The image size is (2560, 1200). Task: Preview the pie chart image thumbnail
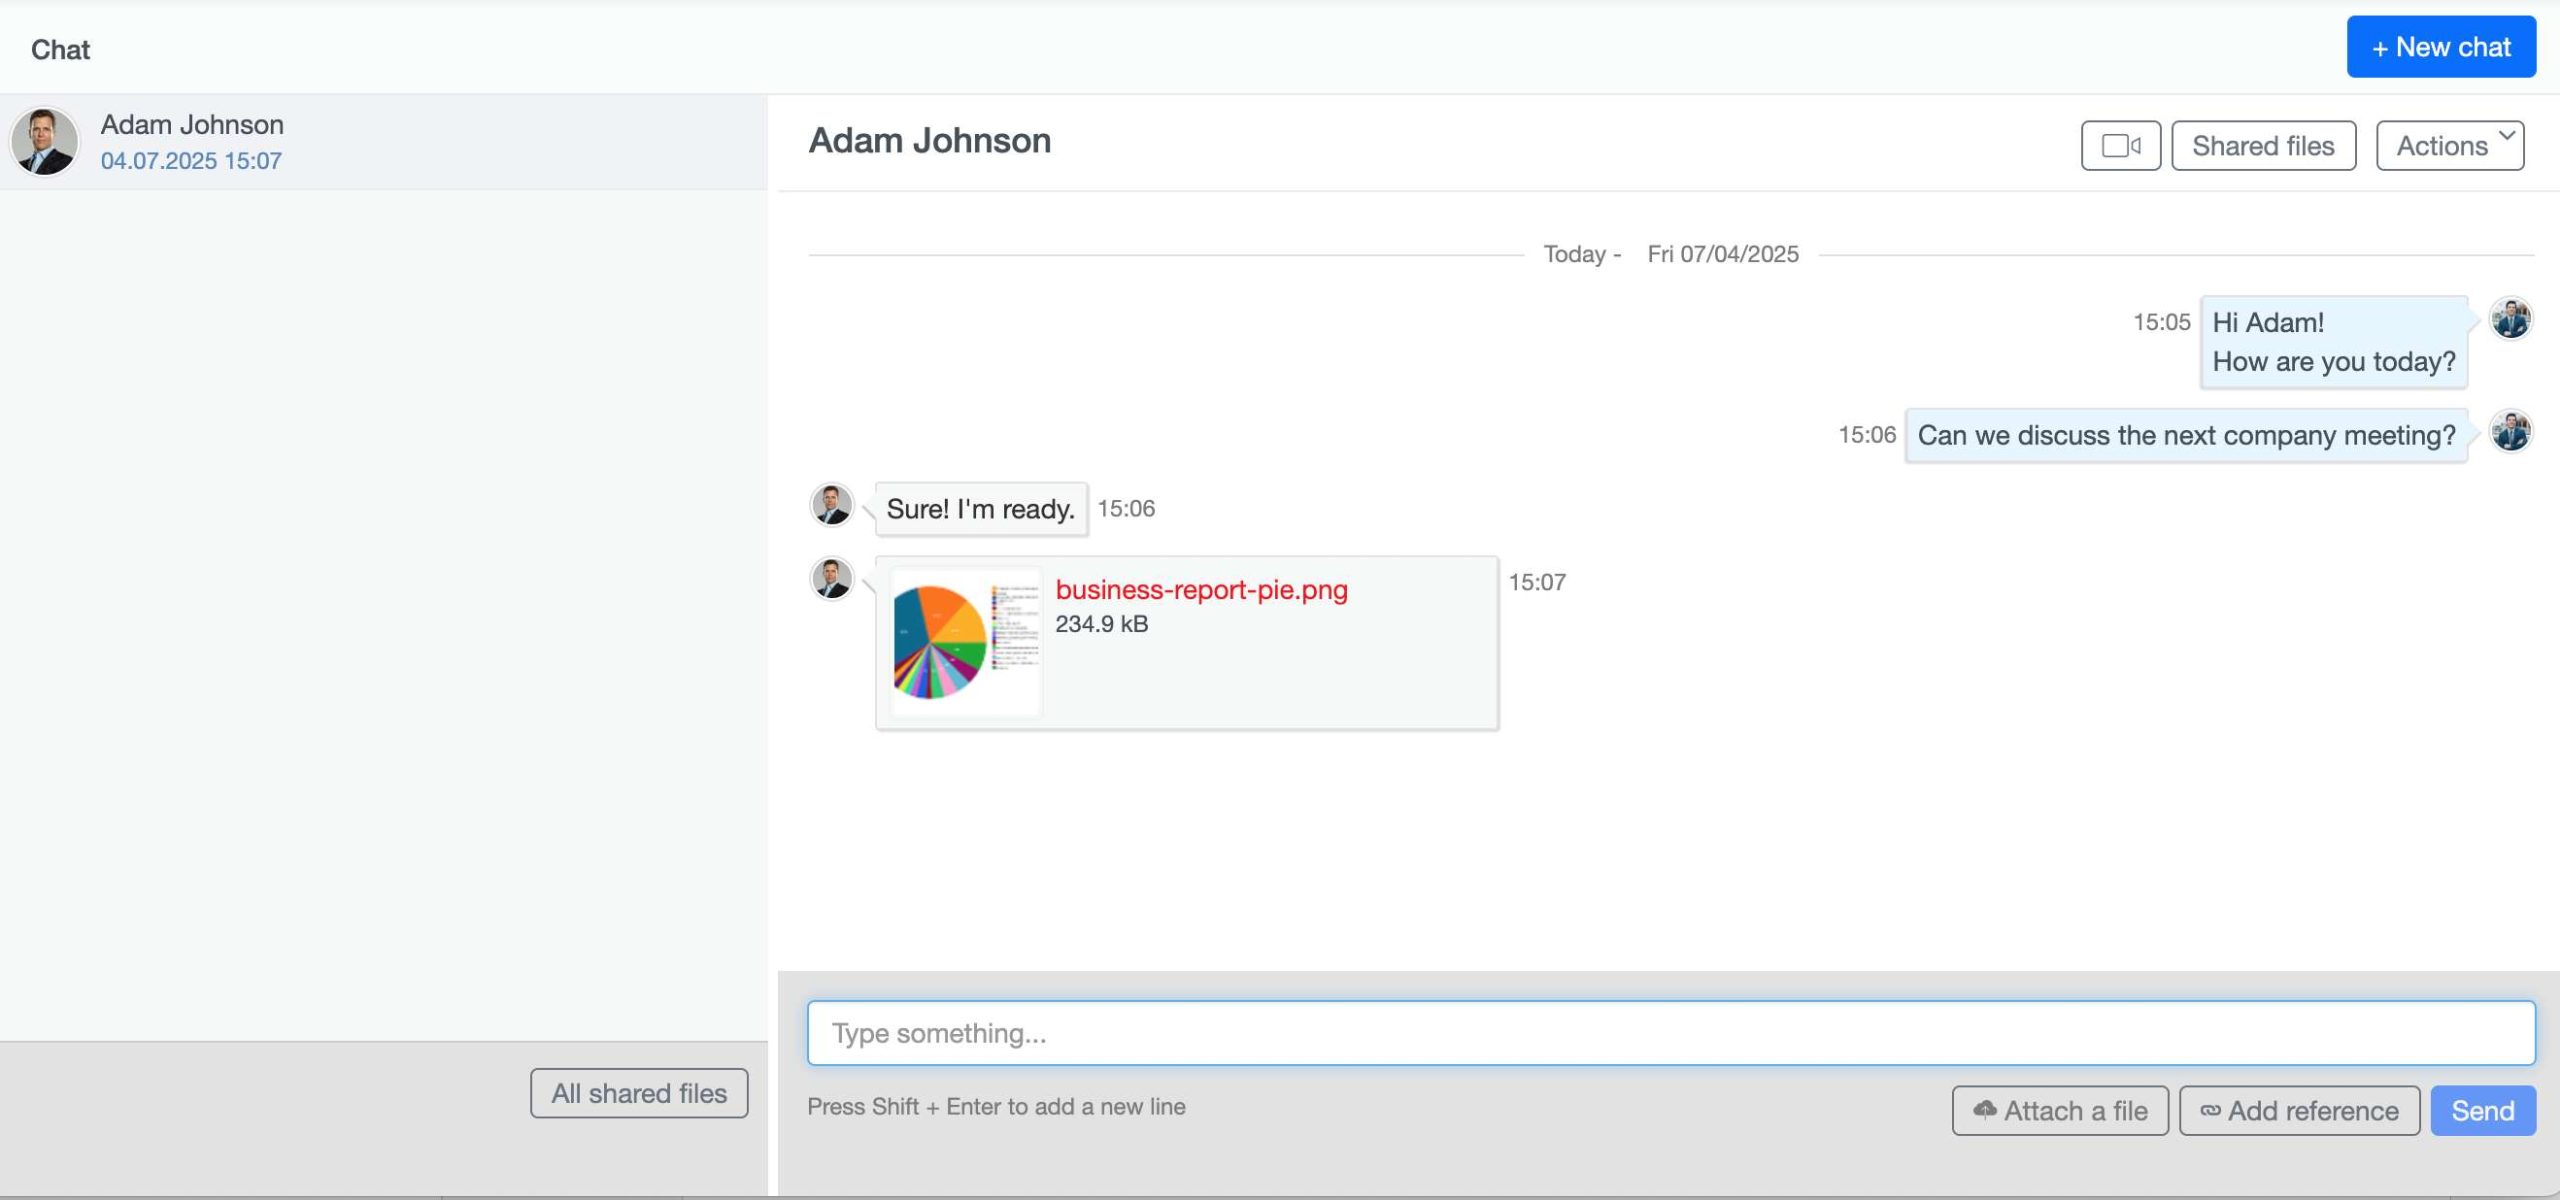coord(965,642)
